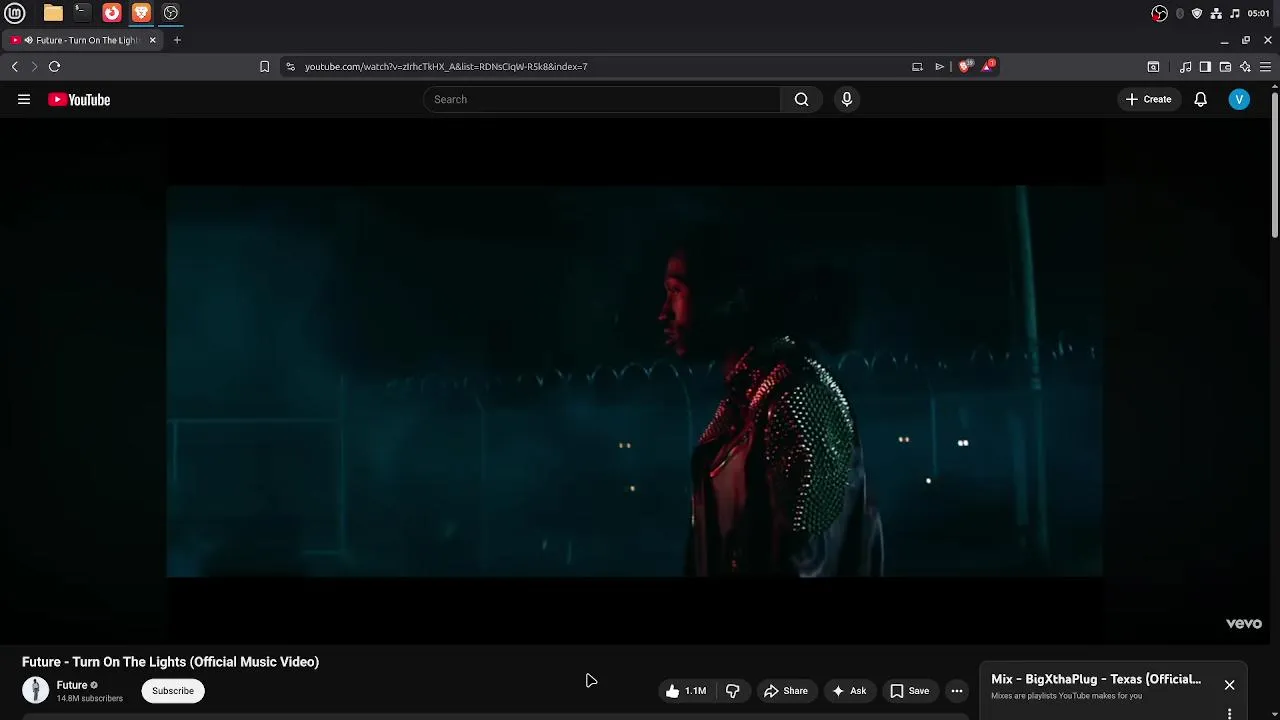This screenshot has height=720, width=1280.
Task: Like the video with 1.1M likes
Action: click(x=686, y=690)
